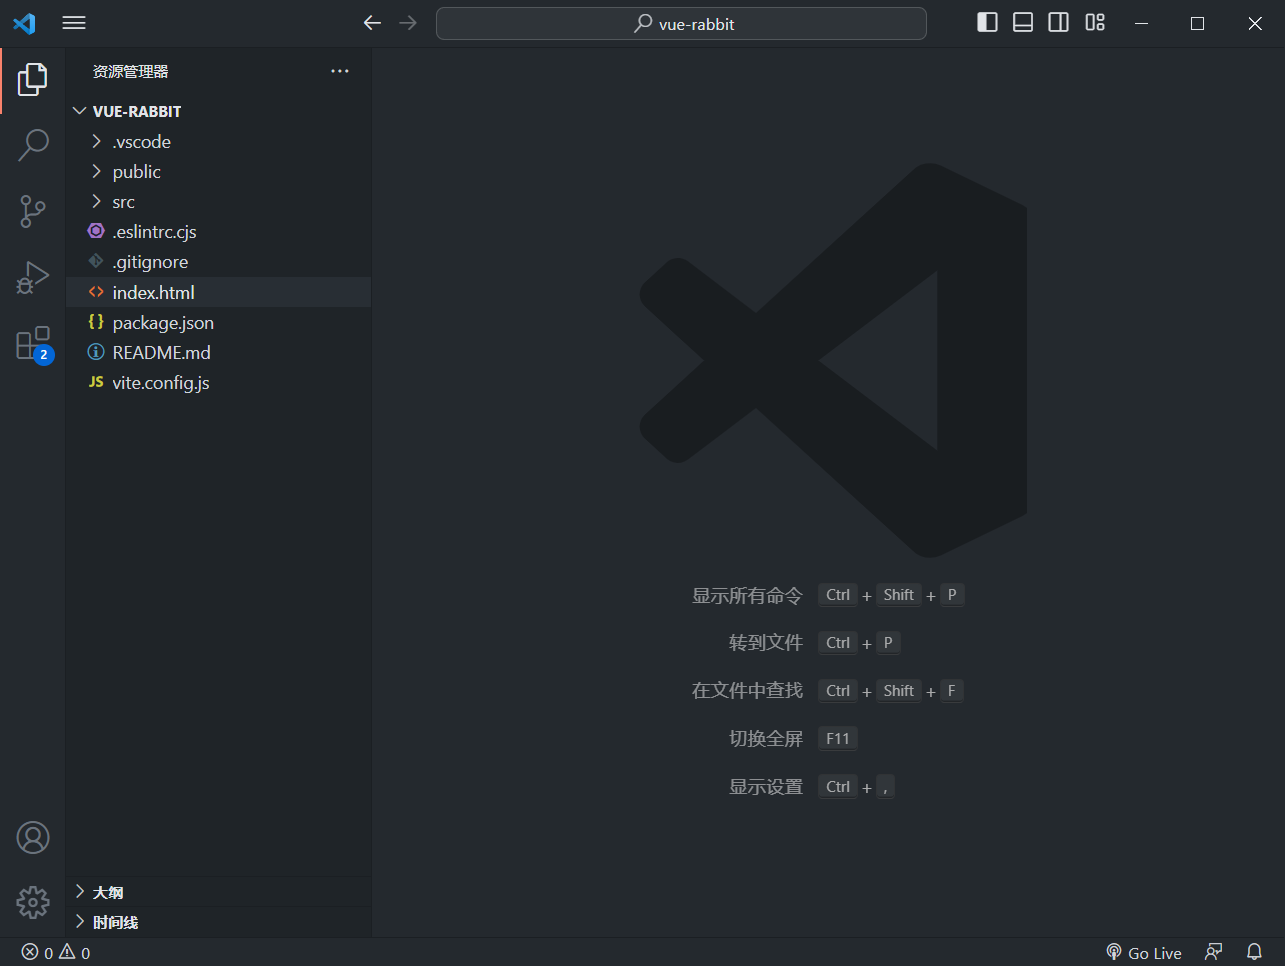Click the 切换全屏 label
This screenshot has width=1285, height=966.
pyautogui.click(x=766, y=739)
